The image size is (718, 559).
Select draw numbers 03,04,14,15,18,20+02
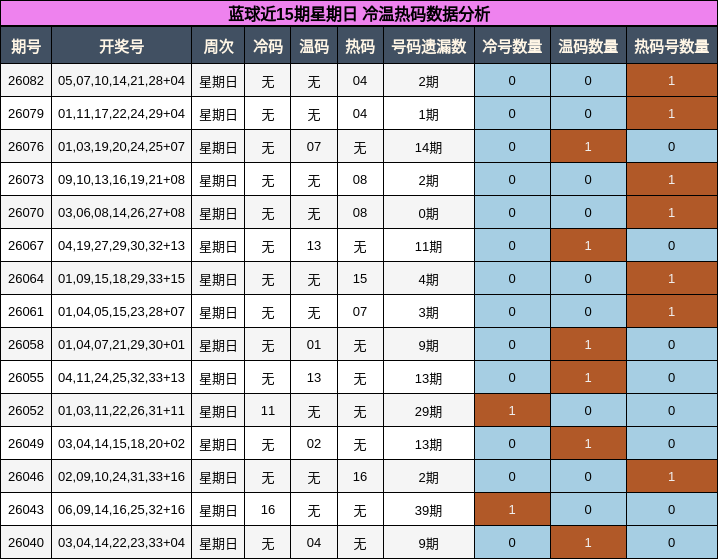[x=121, y=443]
